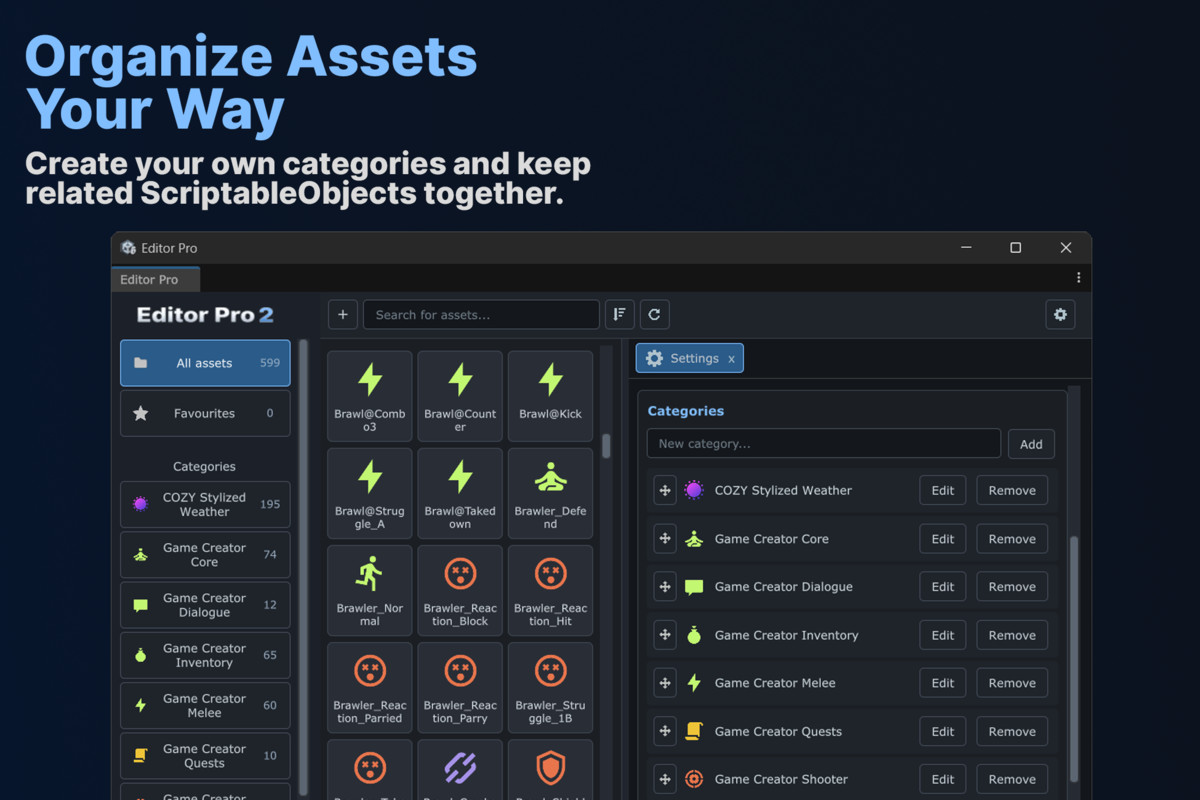This screenshot has width=1200, height=800.
Task: Click move handle for Game Creator Core
Action: click(x=665, y=538)
